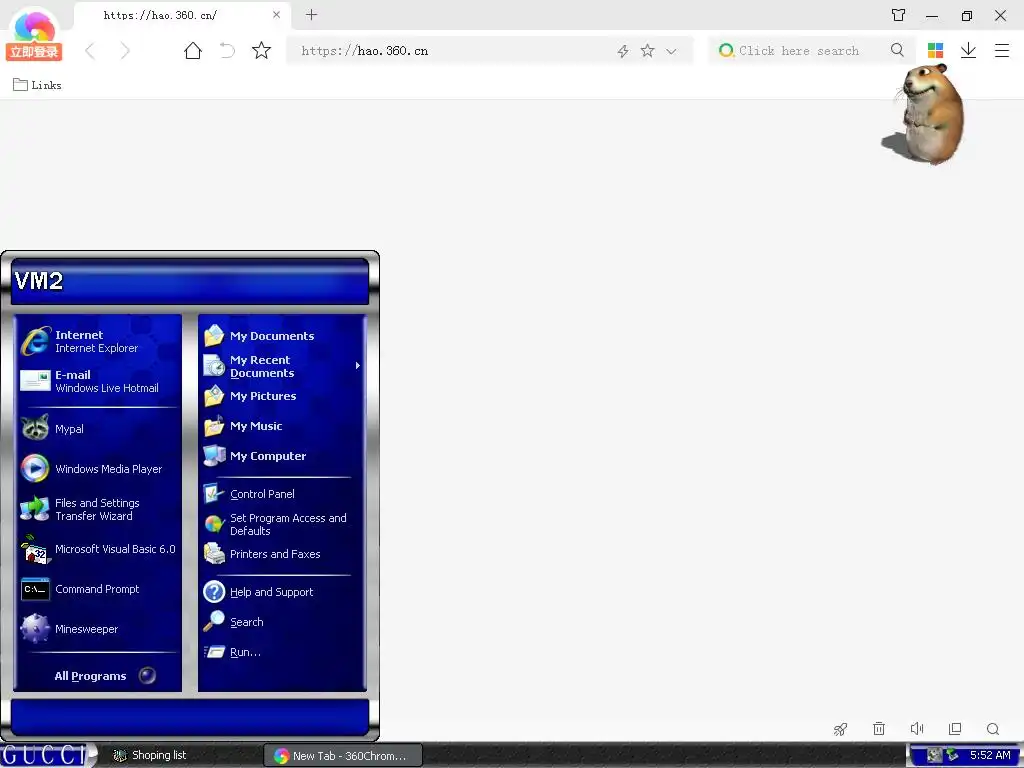Open My Documents
Image resolution: width=1024 pixels, height=768 pixels.
(x=282, y=336)
